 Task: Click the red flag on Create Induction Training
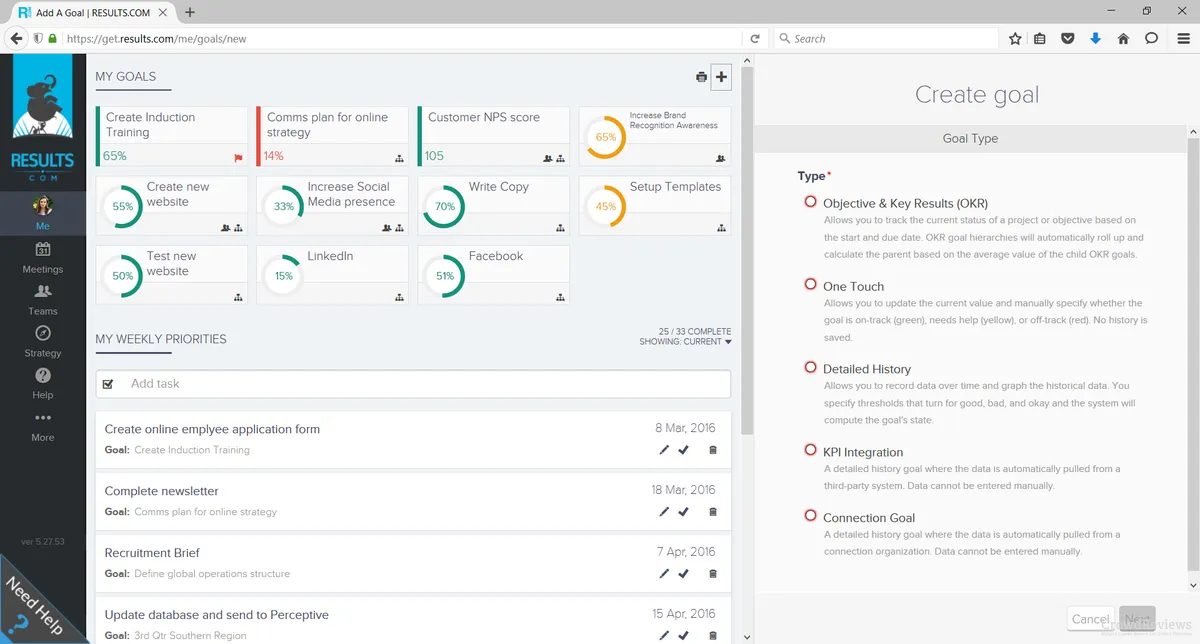tap(238, 158)
